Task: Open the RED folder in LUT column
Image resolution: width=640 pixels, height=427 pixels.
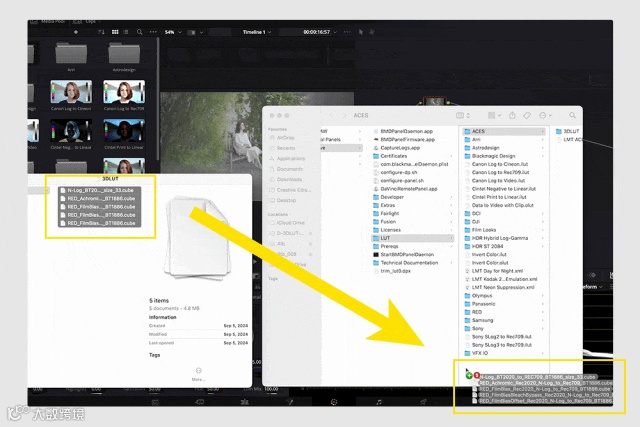Action: point(473,312)
